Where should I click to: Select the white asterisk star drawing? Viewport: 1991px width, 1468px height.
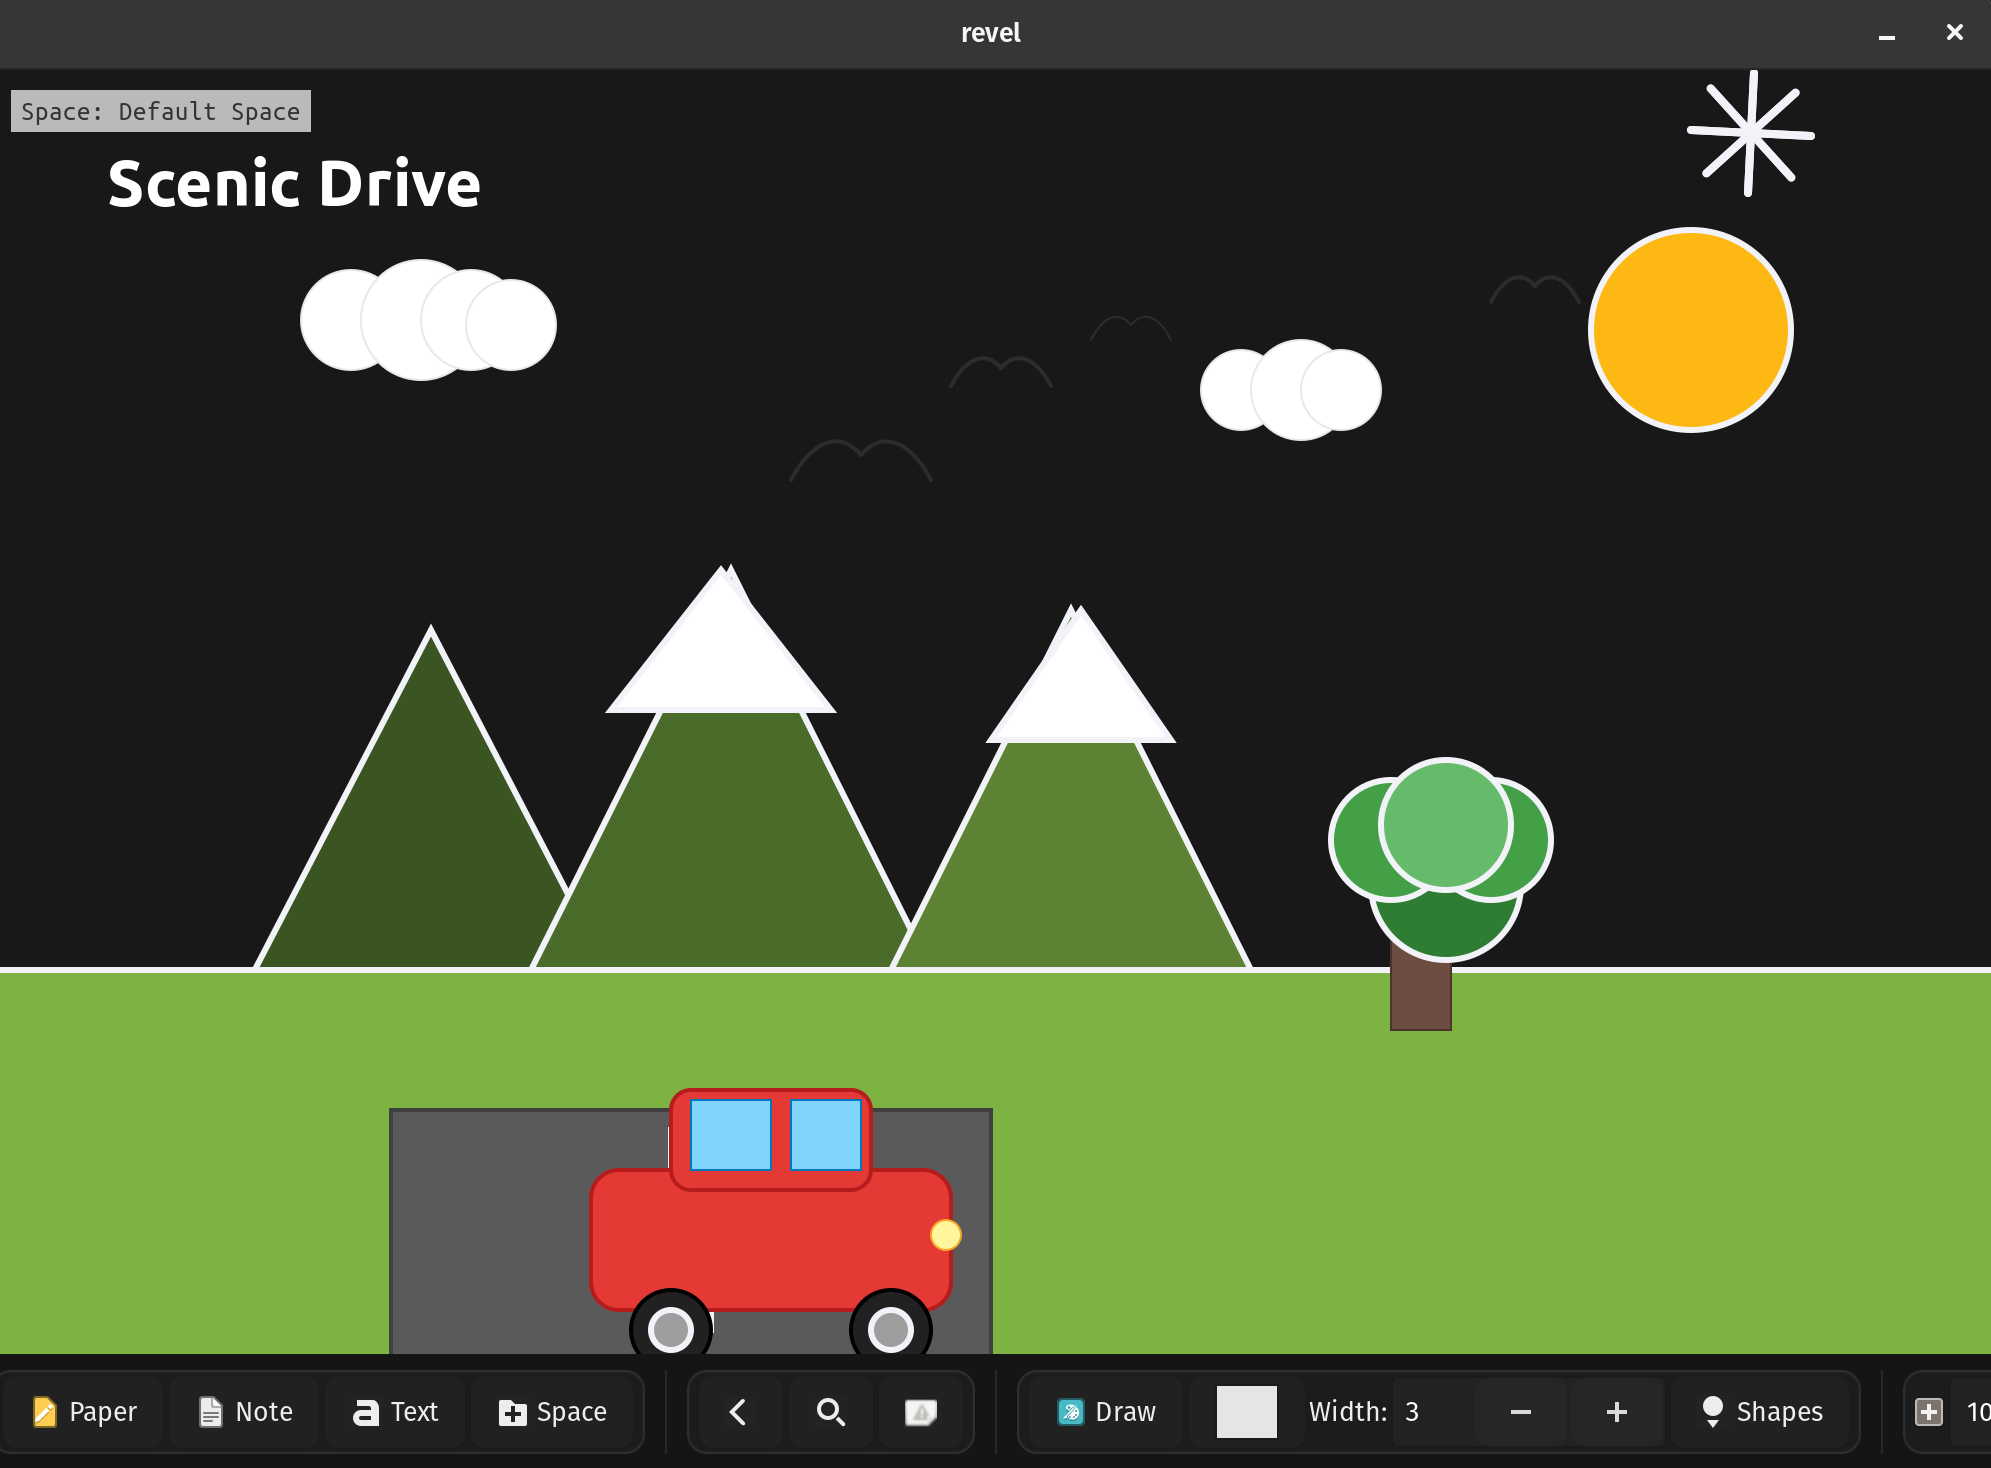(1750, 133)
